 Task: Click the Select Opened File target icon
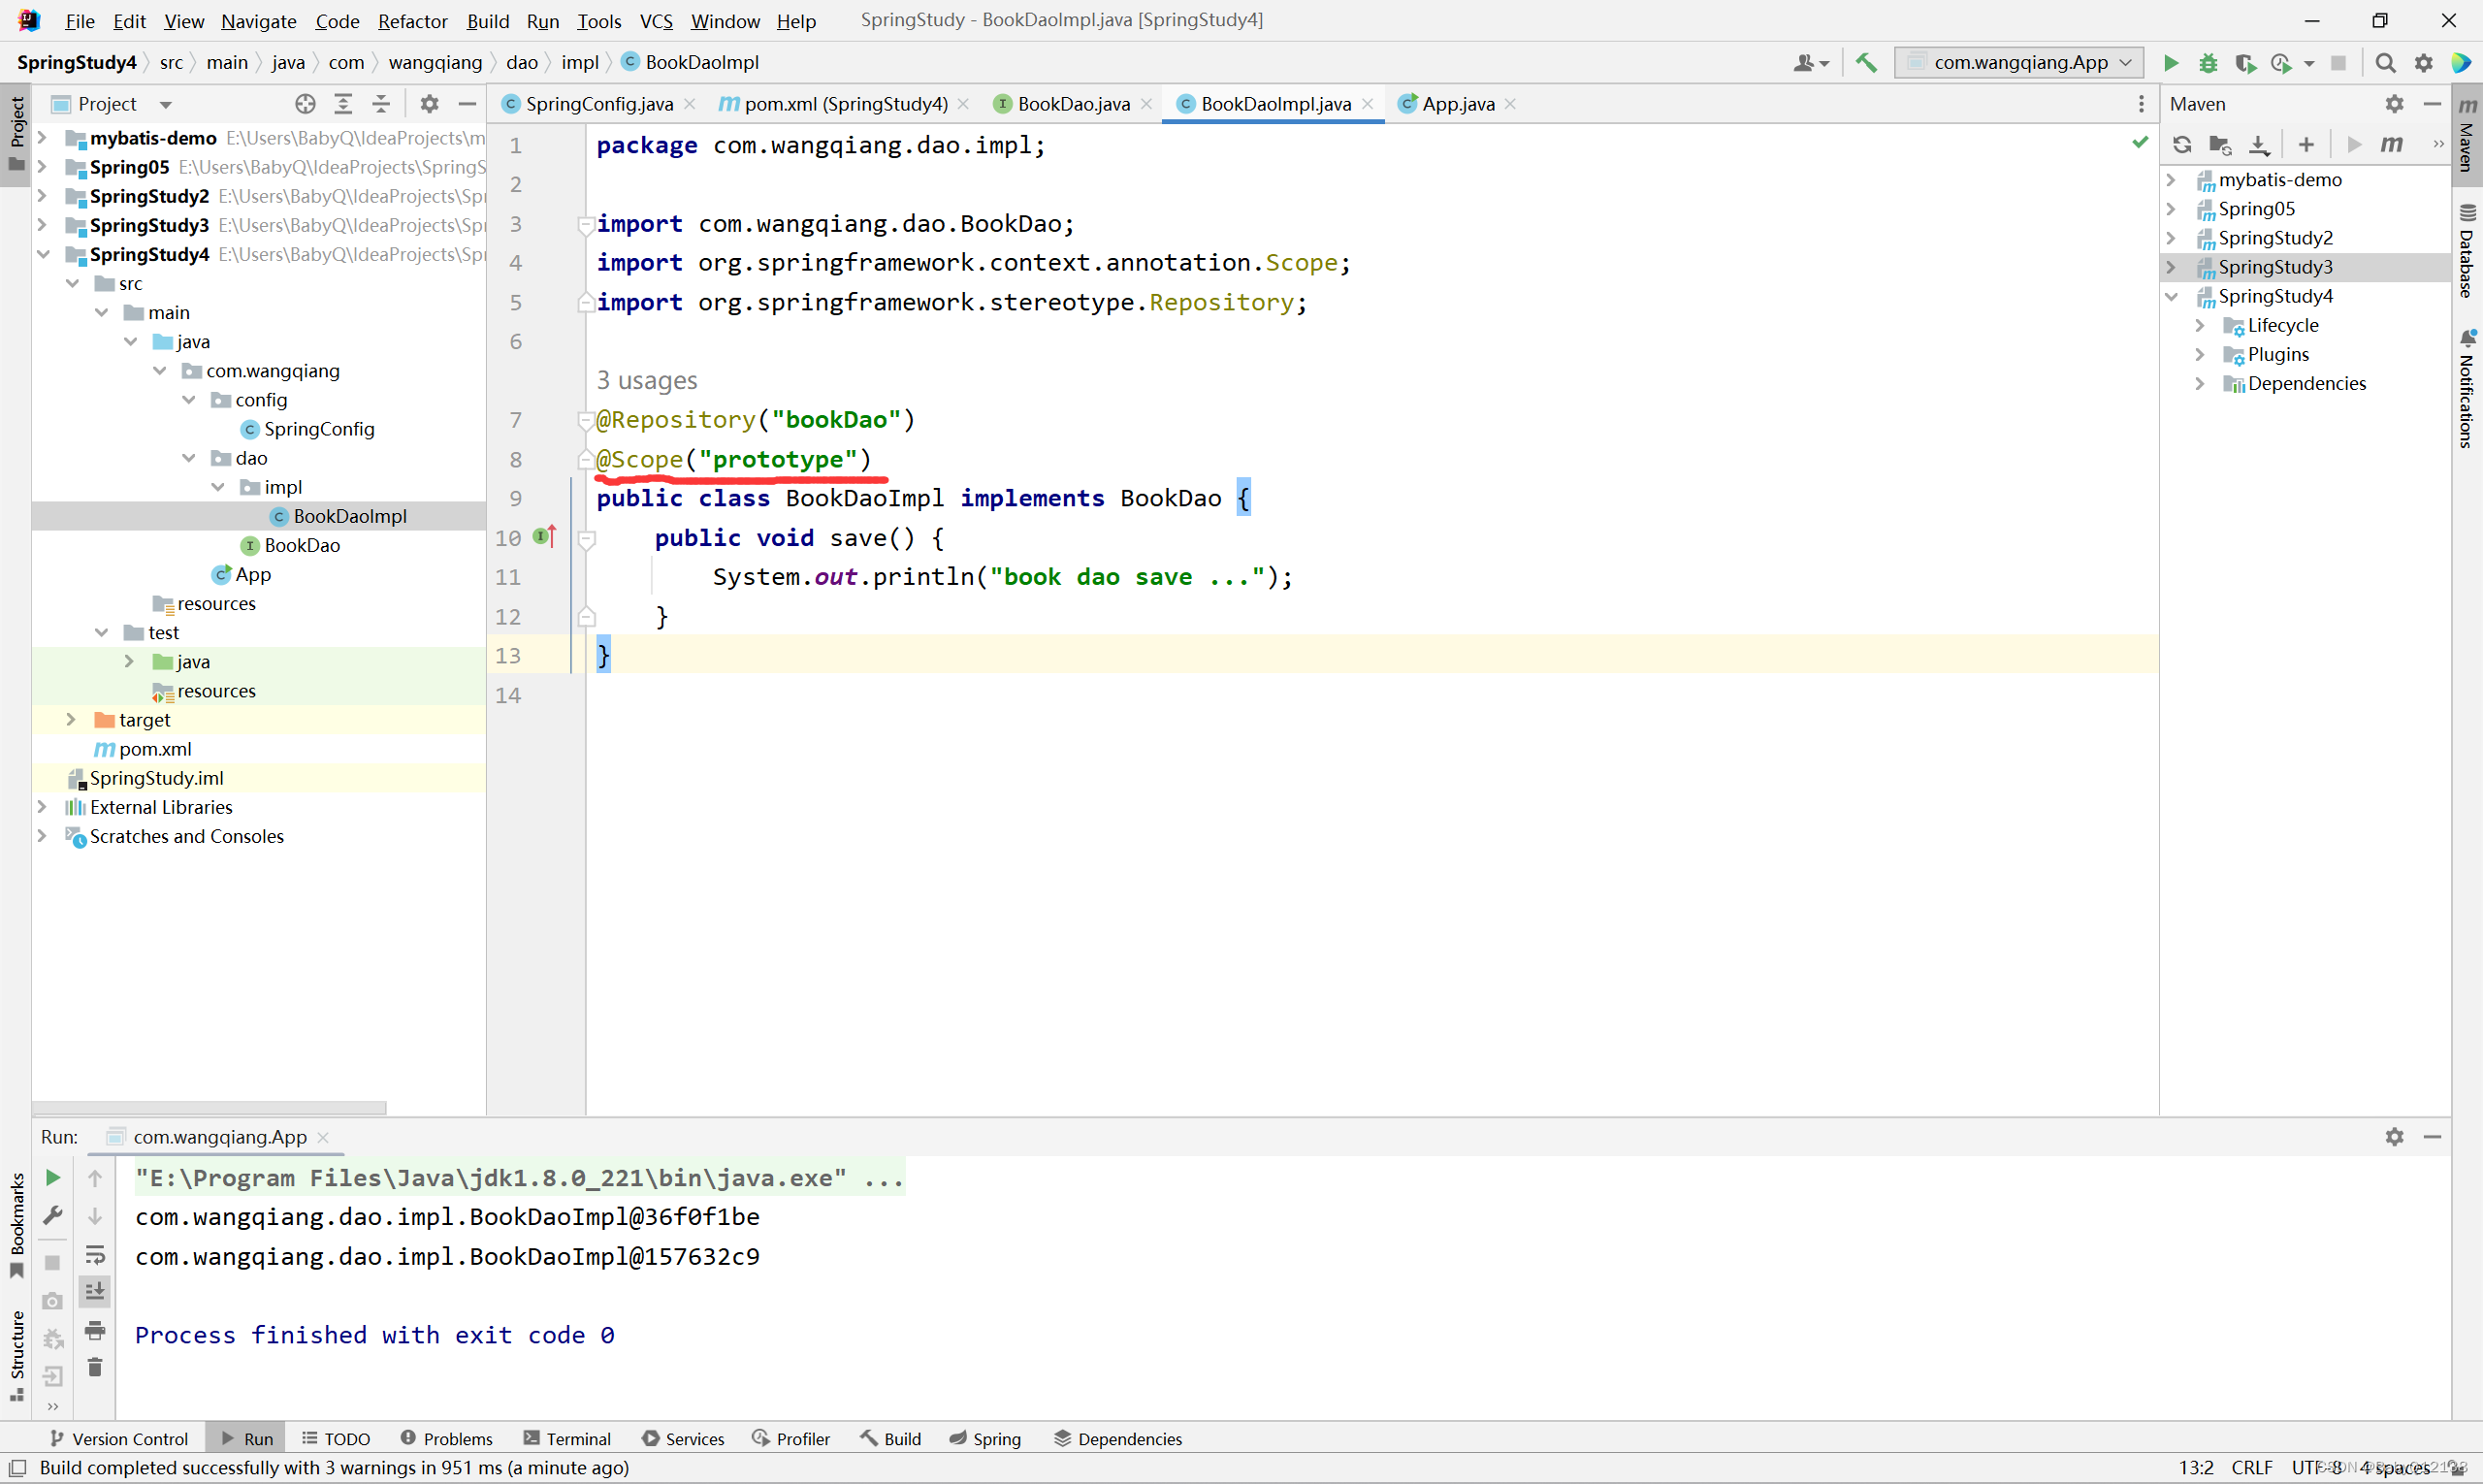click(x=305, y=104)
